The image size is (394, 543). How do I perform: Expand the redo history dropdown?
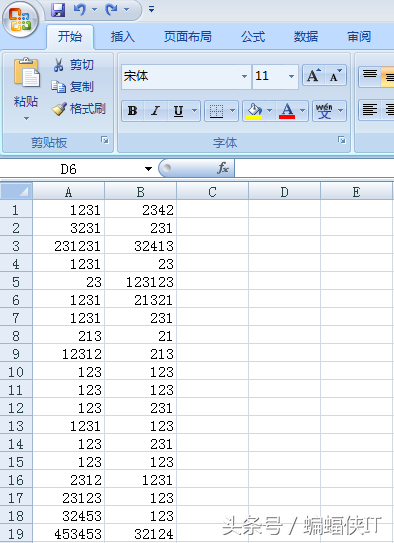pyautogui.click(x=126, y=10)
